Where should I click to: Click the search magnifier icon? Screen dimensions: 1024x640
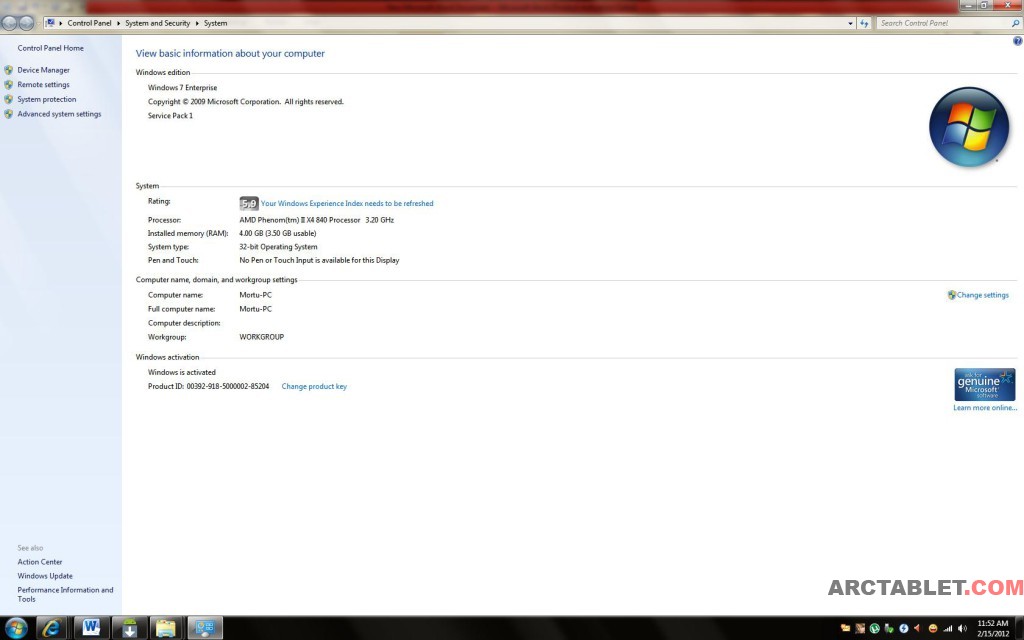(x=1016, y=23)
